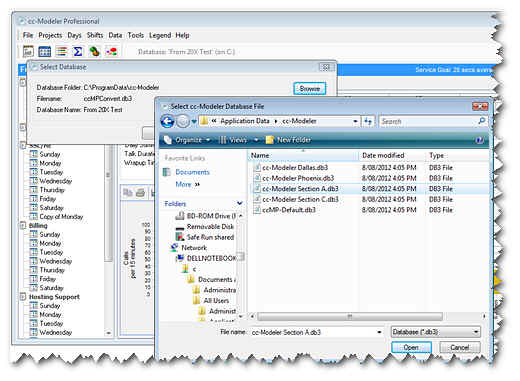Click the colored lines list toolbar icon
This screenshot has height=381, width=520.
61,51
